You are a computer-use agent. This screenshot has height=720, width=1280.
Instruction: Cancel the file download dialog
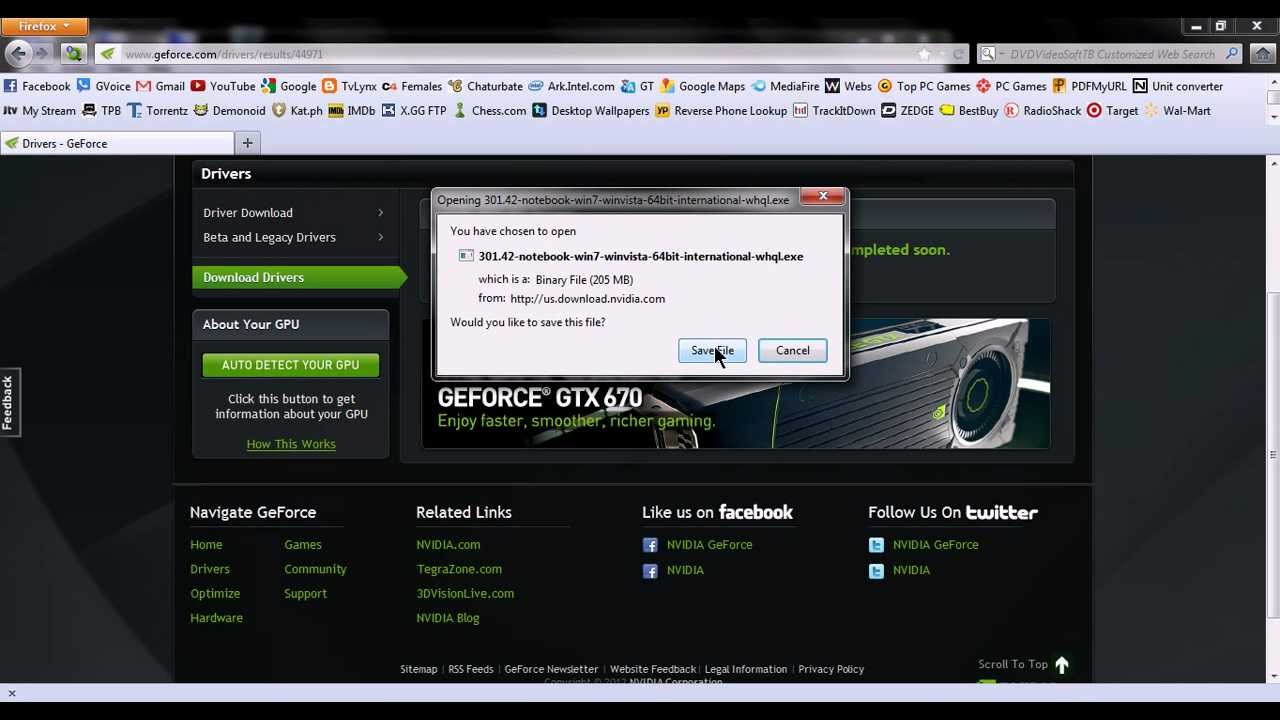pyautogui.click(x=792, y=350)
